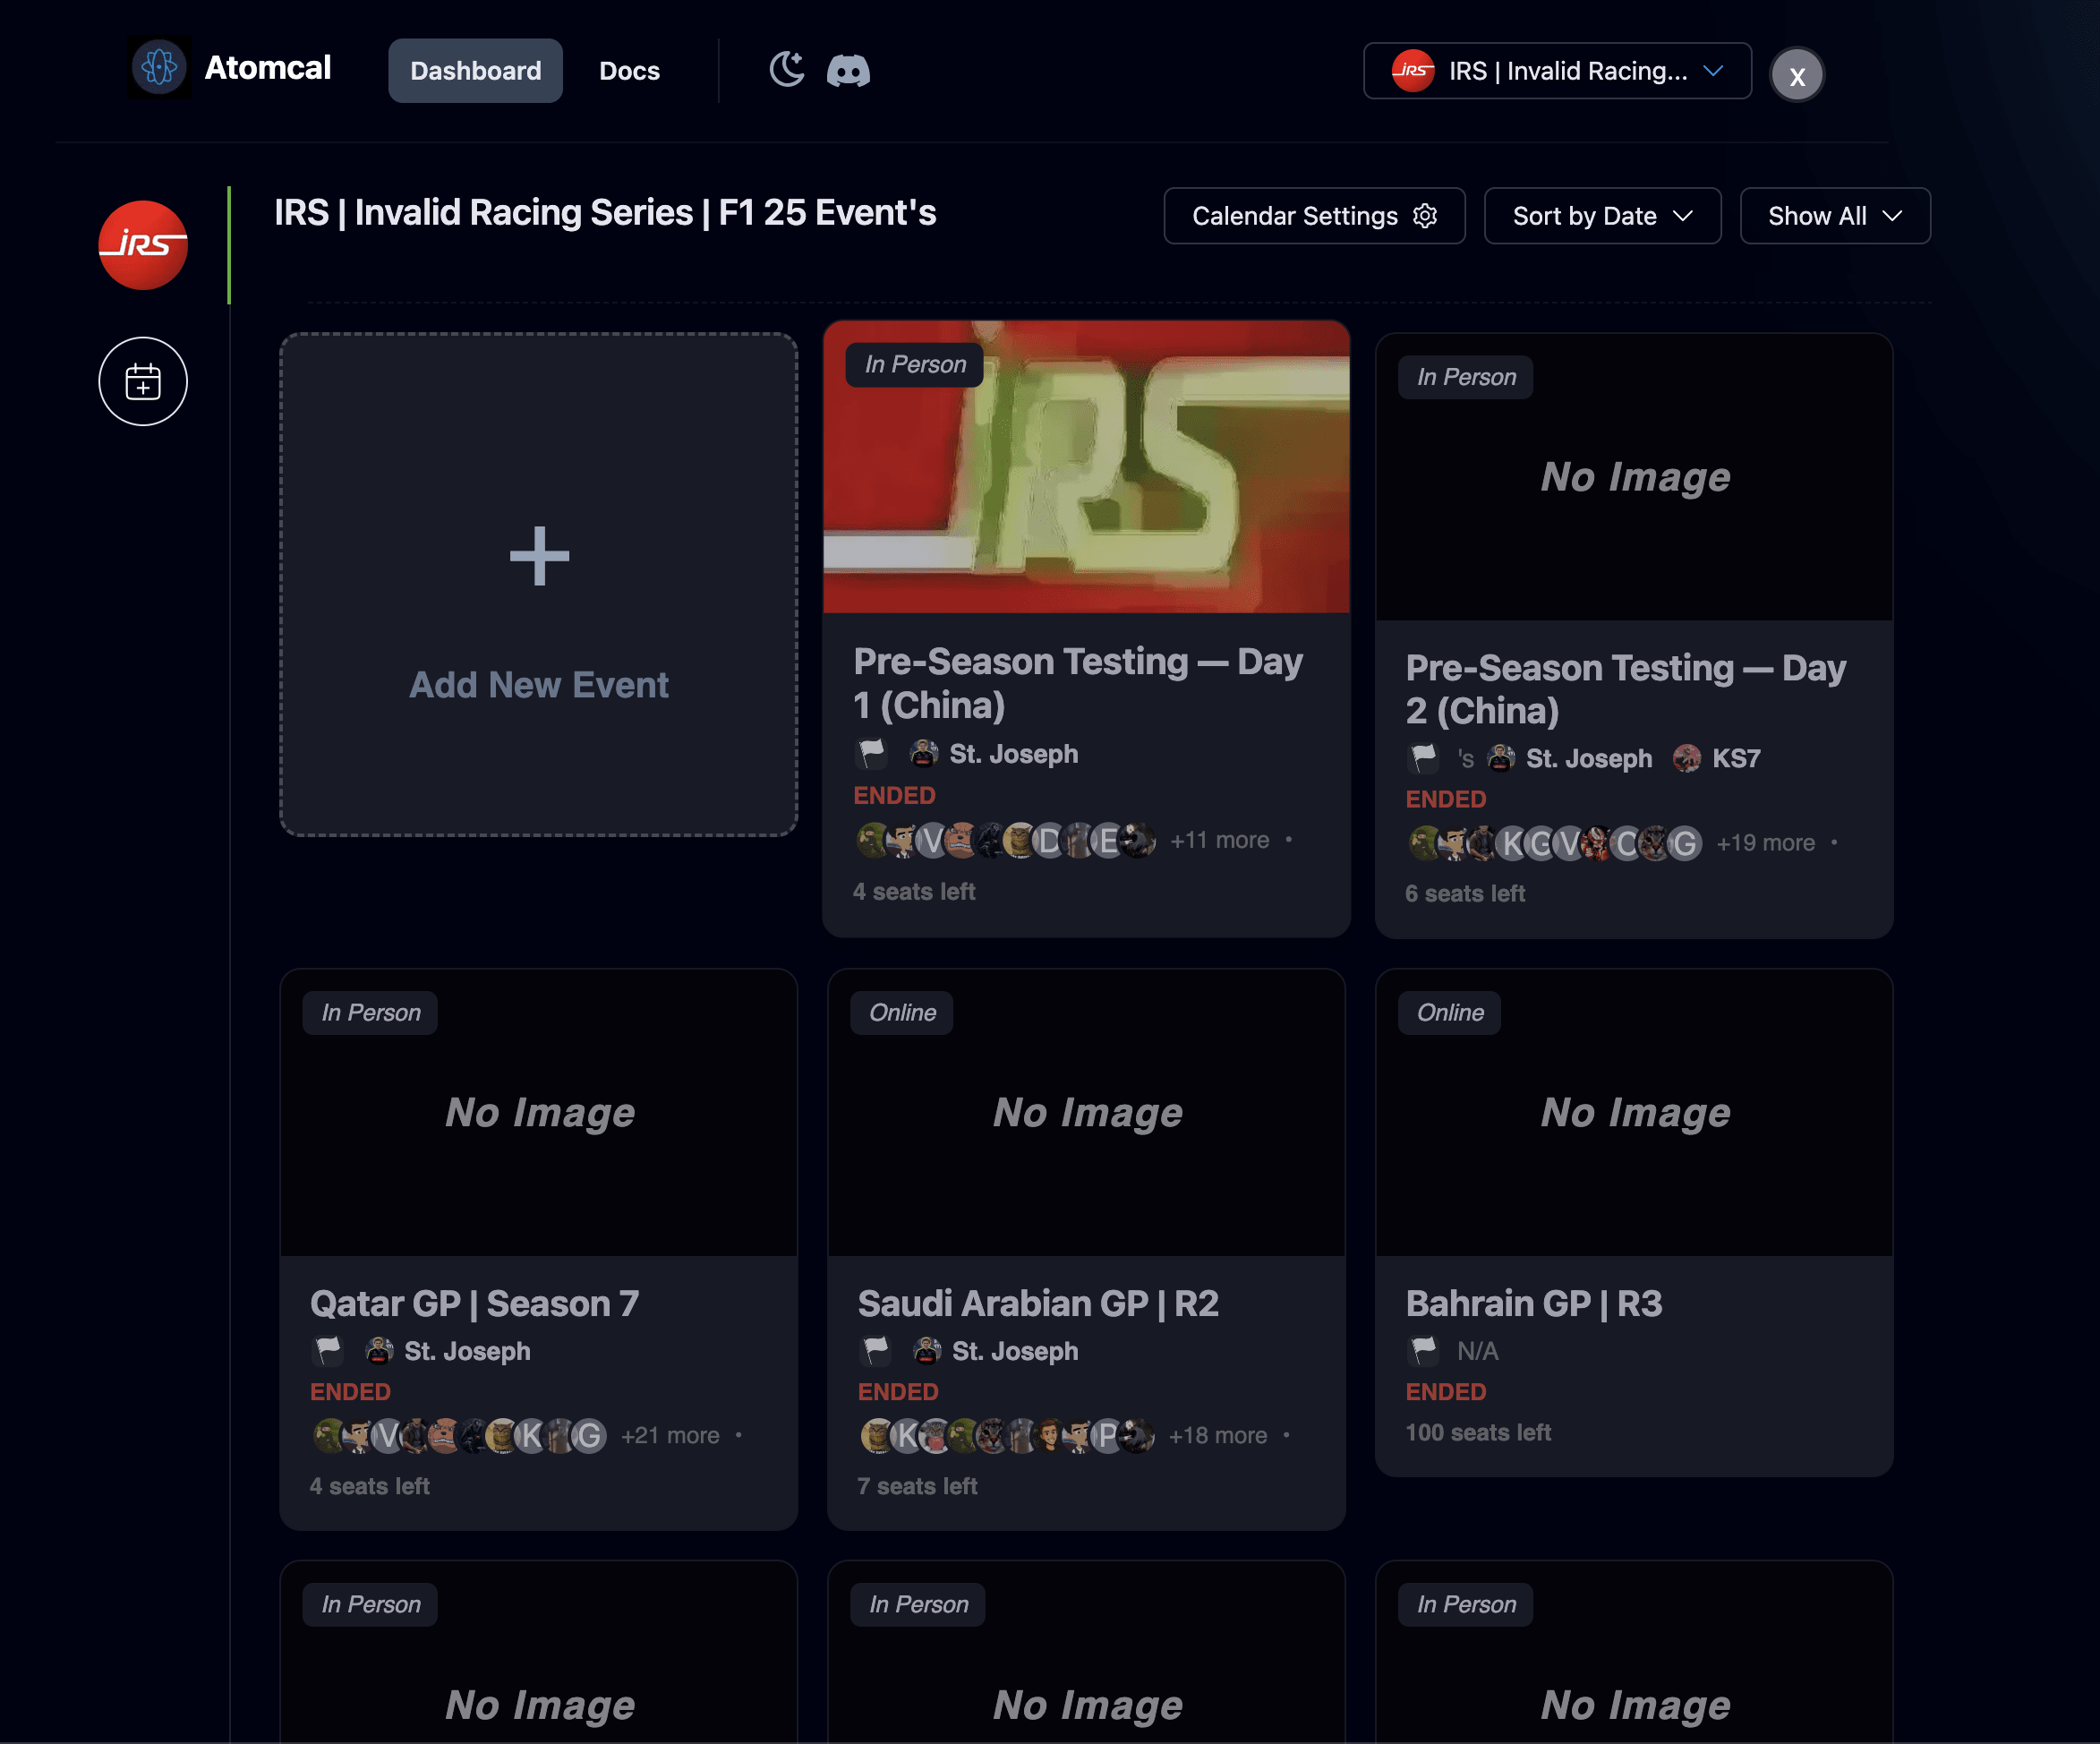The image size is (2100, 1744).
Task: Toggle dark mode with the moon icon
Action: [787, 70]
